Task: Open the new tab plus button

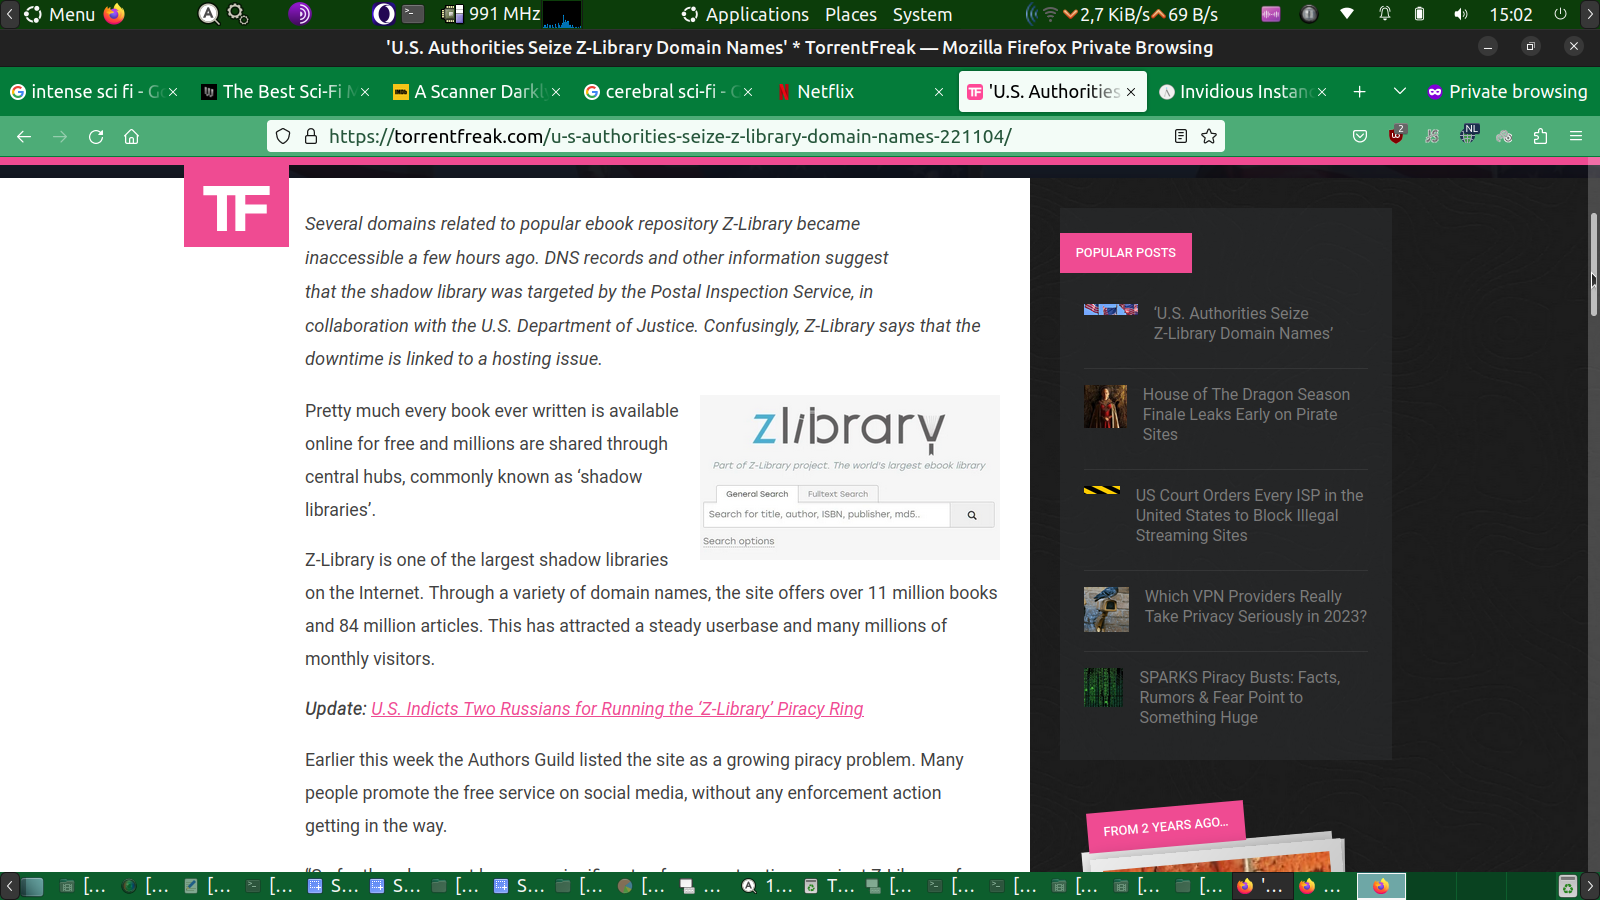Action: point(1359,91)
